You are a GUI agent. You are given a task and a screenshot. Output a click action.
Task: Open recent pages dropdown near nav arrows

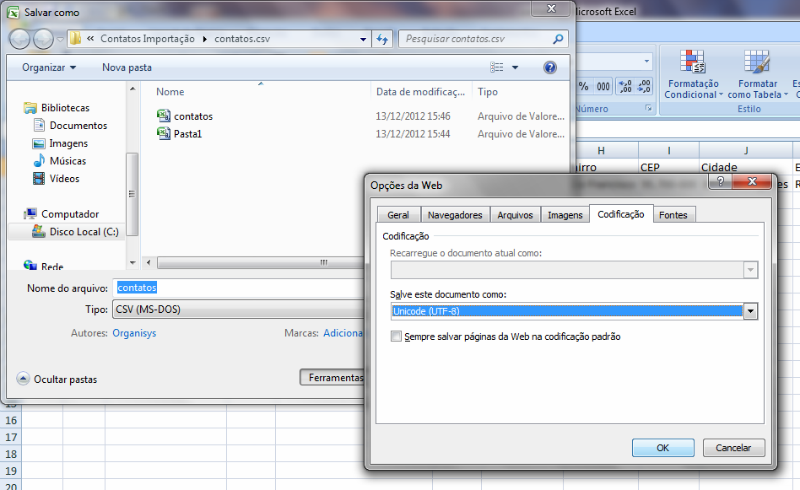(60, 39)
